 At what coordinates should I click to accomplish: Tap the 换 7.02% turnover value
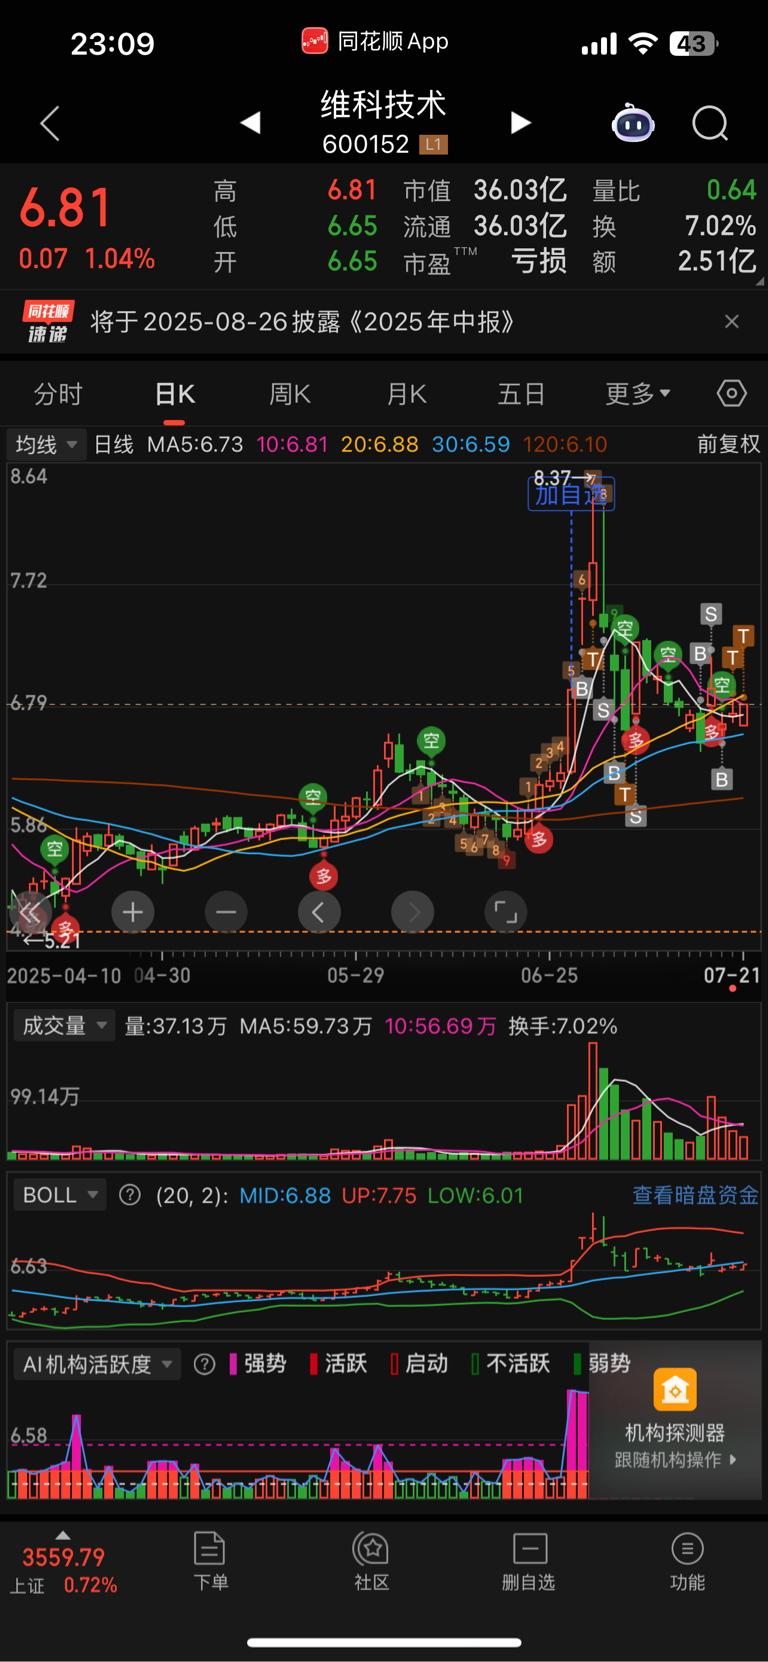(x=720, y=226)
